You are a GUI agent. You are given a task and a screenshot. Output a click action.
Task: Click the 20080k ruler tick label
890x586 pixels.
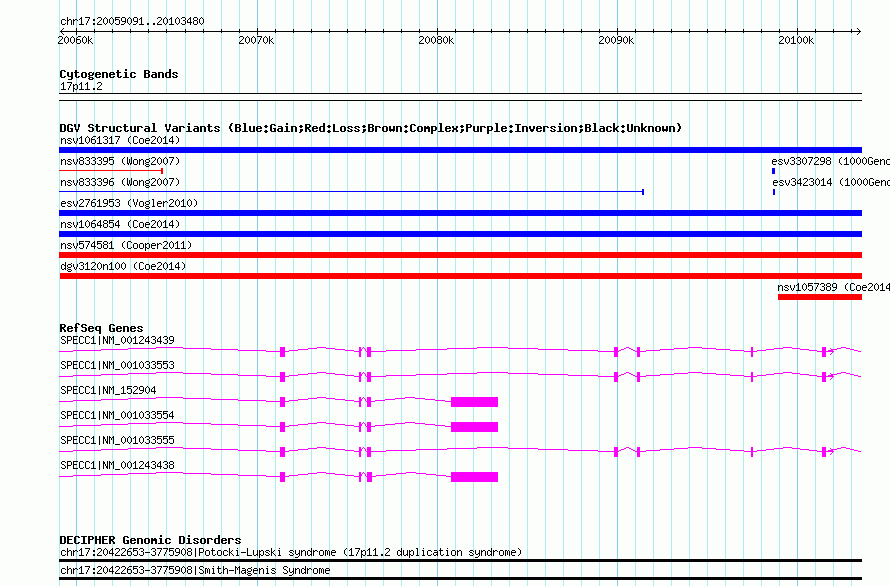(436, 40)
